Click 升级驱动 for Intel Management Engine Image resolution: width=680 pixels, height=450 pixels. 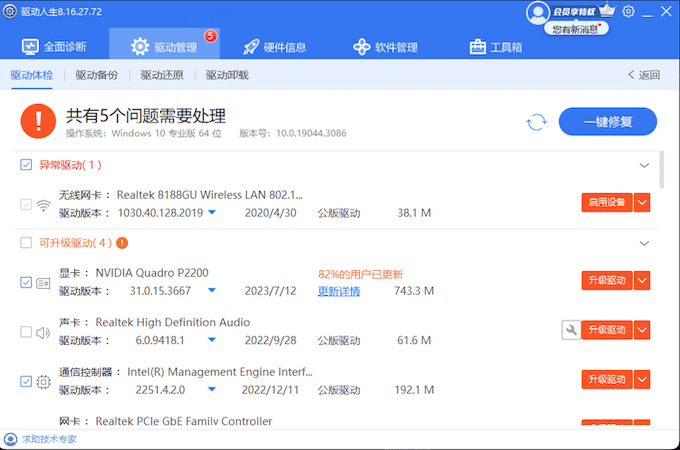pyautogui.click(x=607, y=380)
